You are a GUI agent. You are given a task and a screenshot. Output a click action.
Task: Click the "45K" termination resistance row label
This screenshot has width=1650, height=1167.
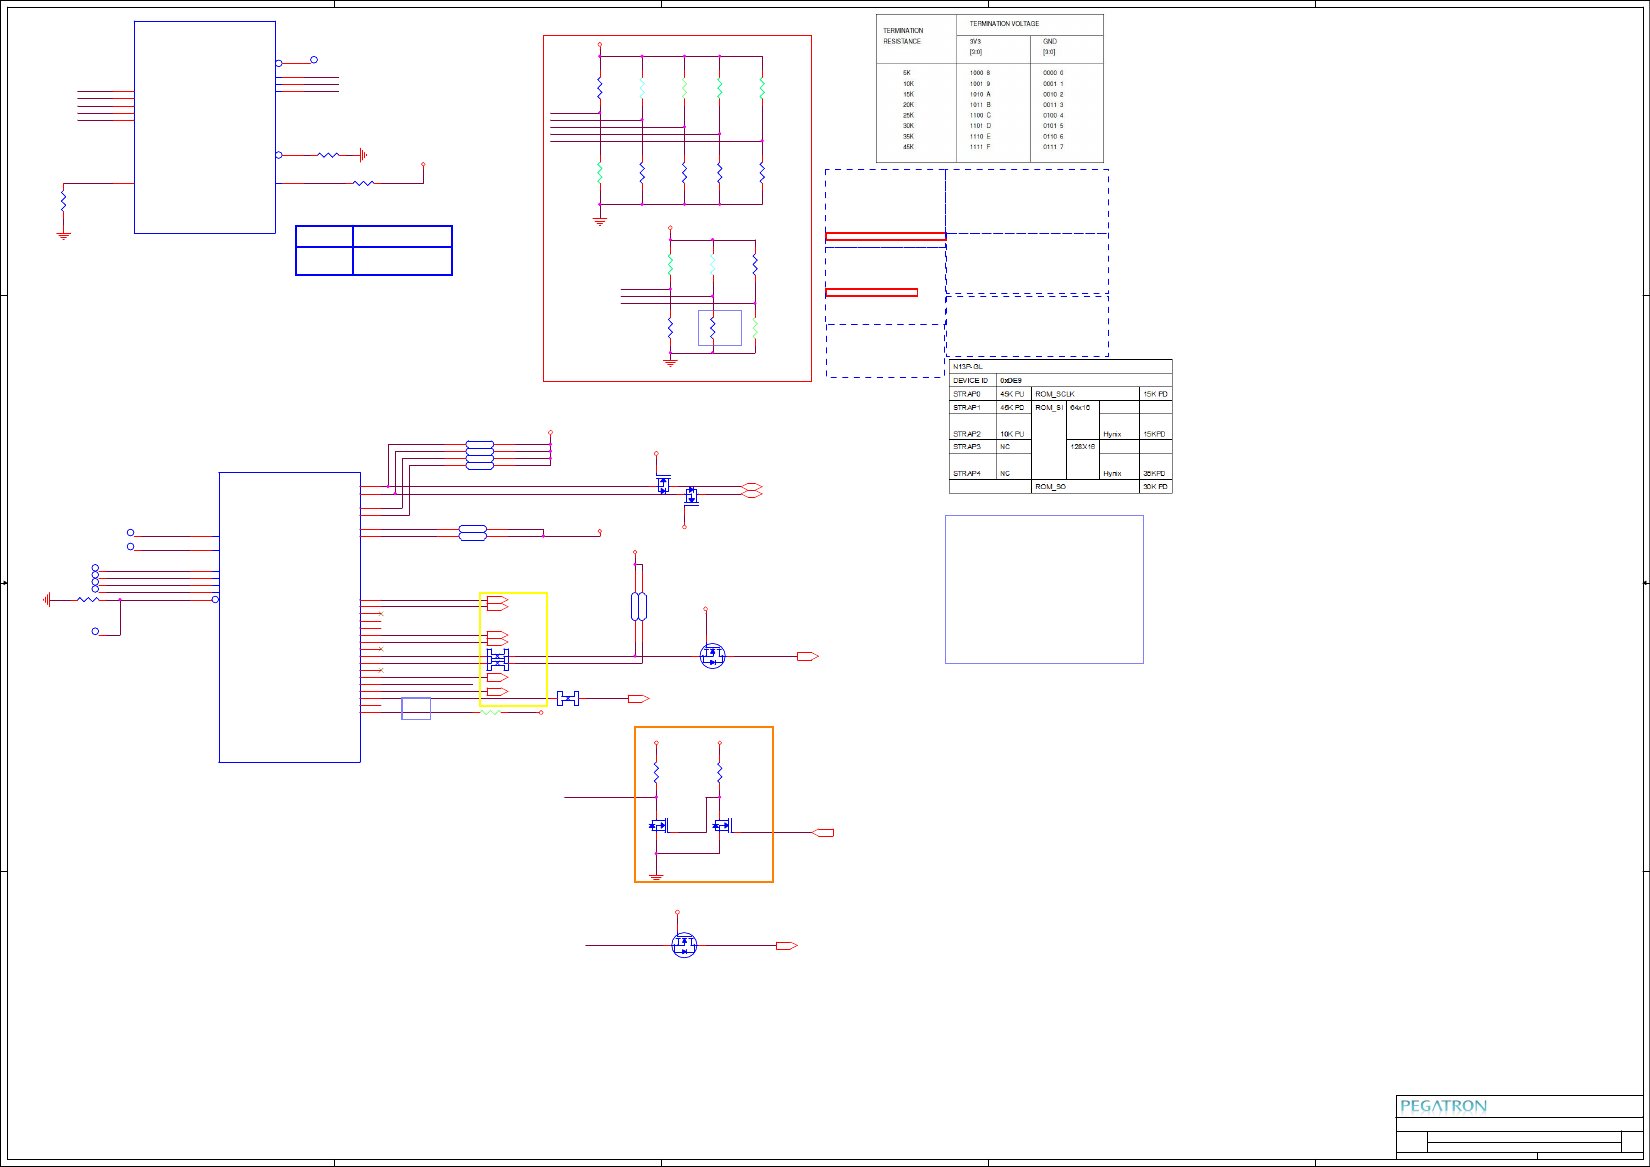pos(908,147)
